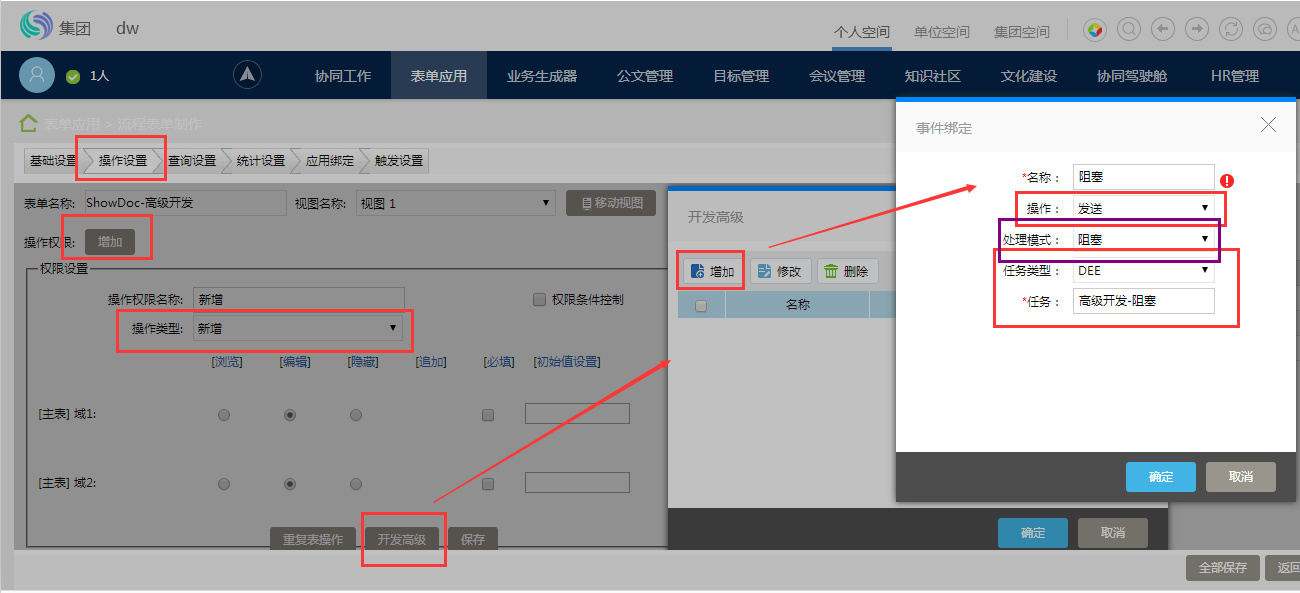
Task: Click the 移动视图 button
Action: [611, 203]
